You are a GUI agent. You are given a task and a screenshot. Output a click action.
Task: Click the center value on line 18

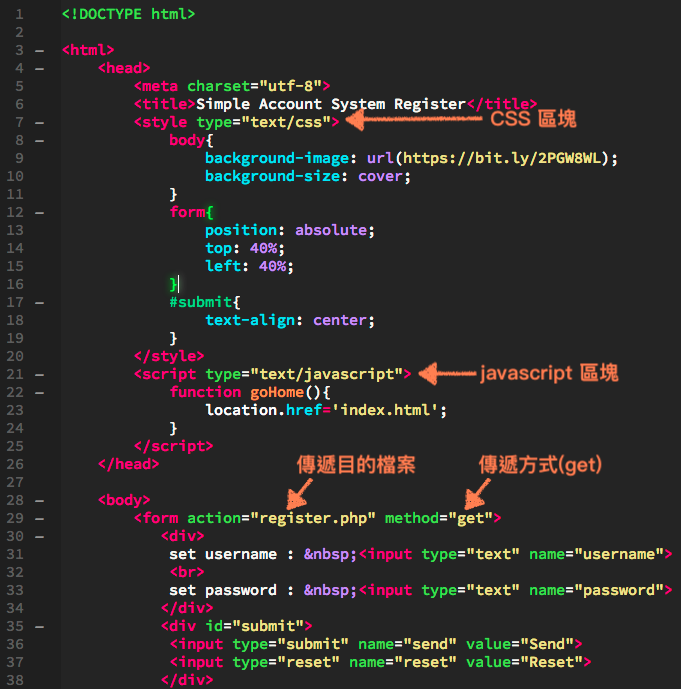(x=340, y=320)
